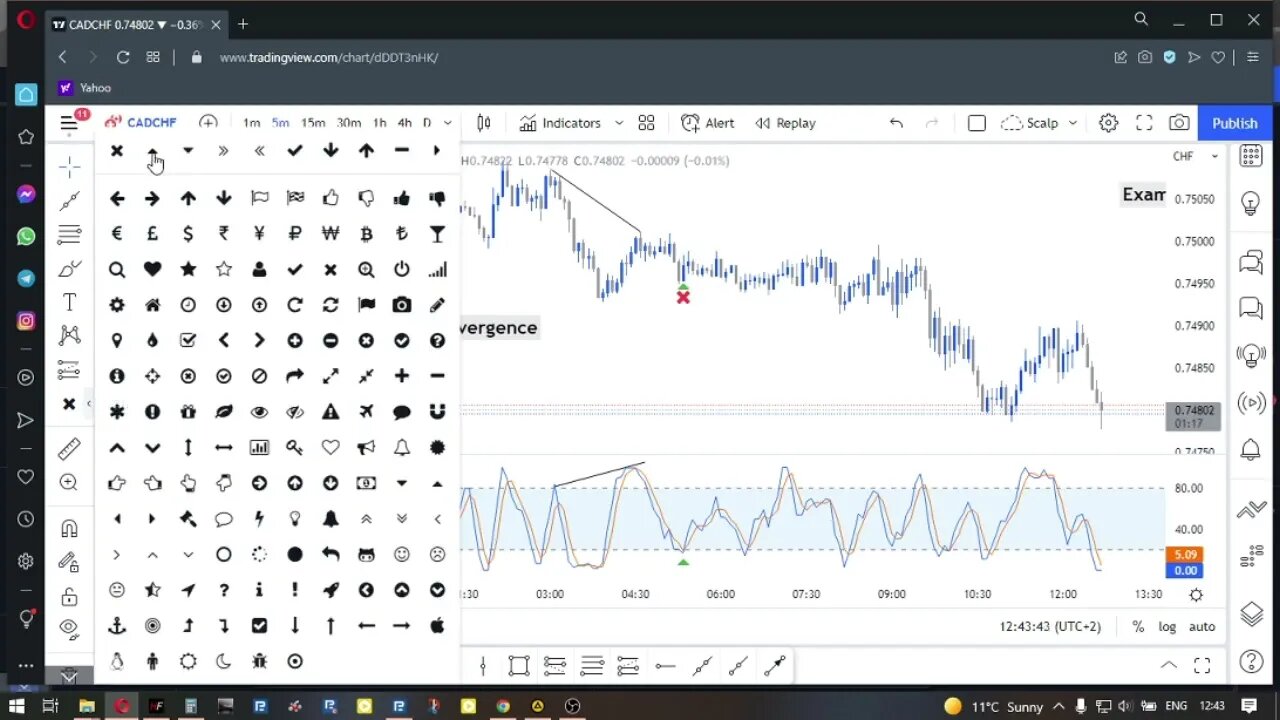Select the rocket icon
Screen dimensions: 1280x720
(330, 590)
